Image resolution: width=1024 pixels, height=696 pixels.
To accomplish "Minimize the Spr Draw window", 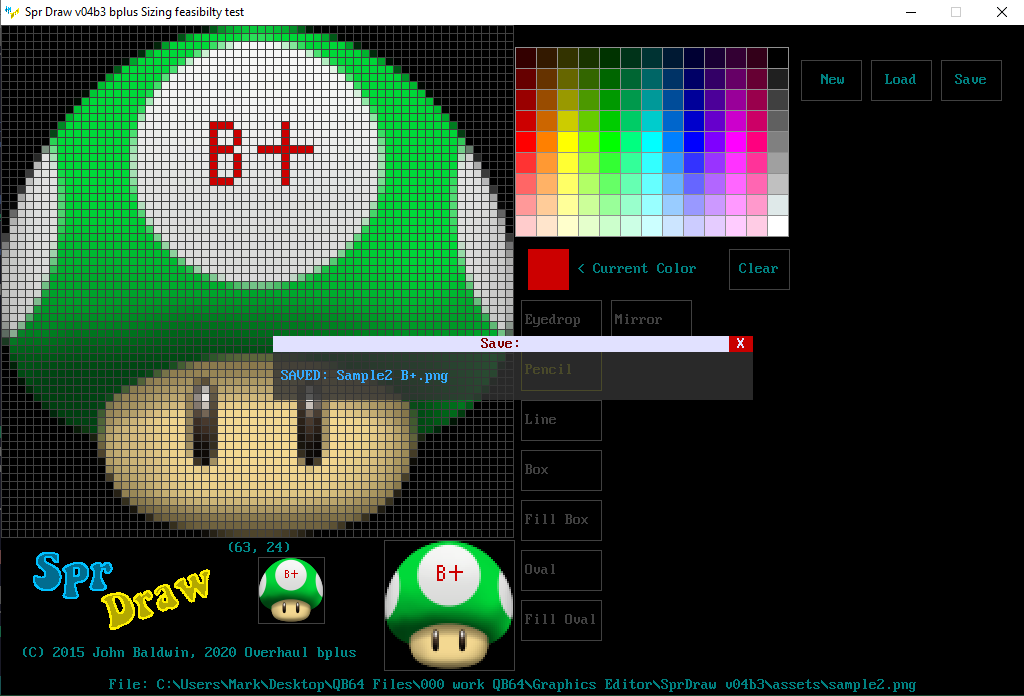I will (x=911, y=12).
